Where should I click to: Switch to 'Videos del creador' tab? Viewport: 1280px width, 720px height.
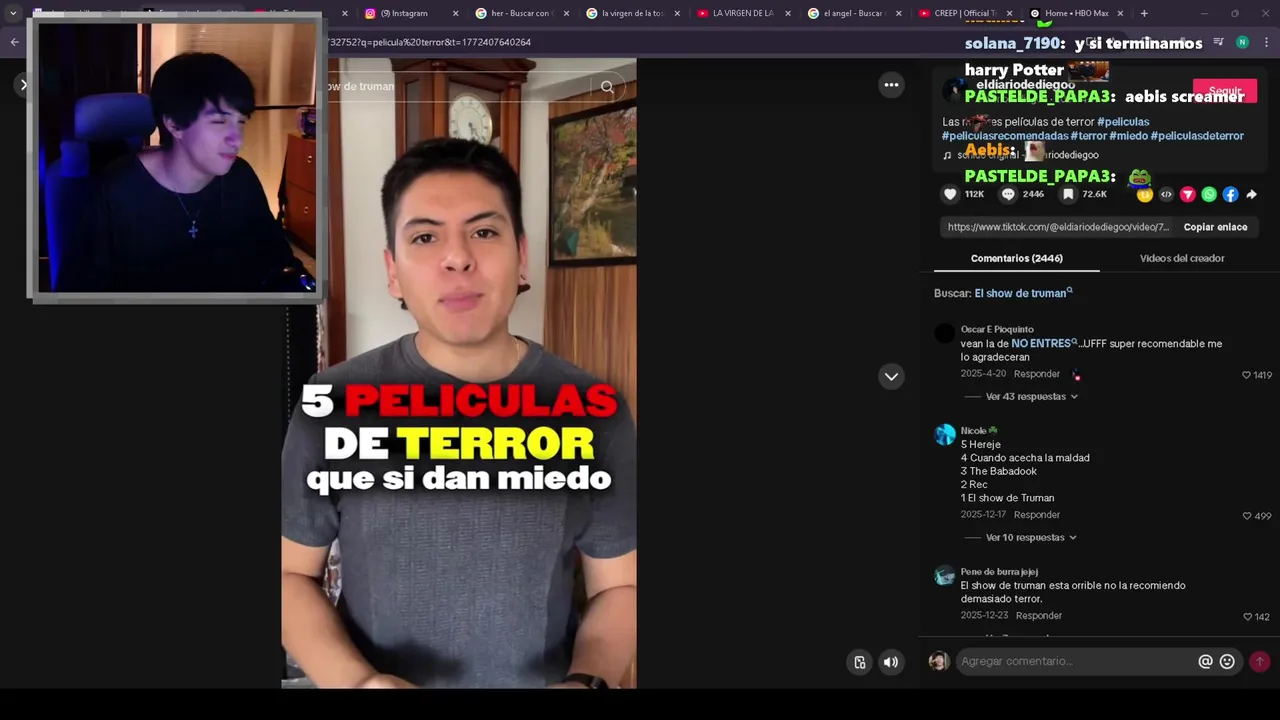click(1182, 258)
